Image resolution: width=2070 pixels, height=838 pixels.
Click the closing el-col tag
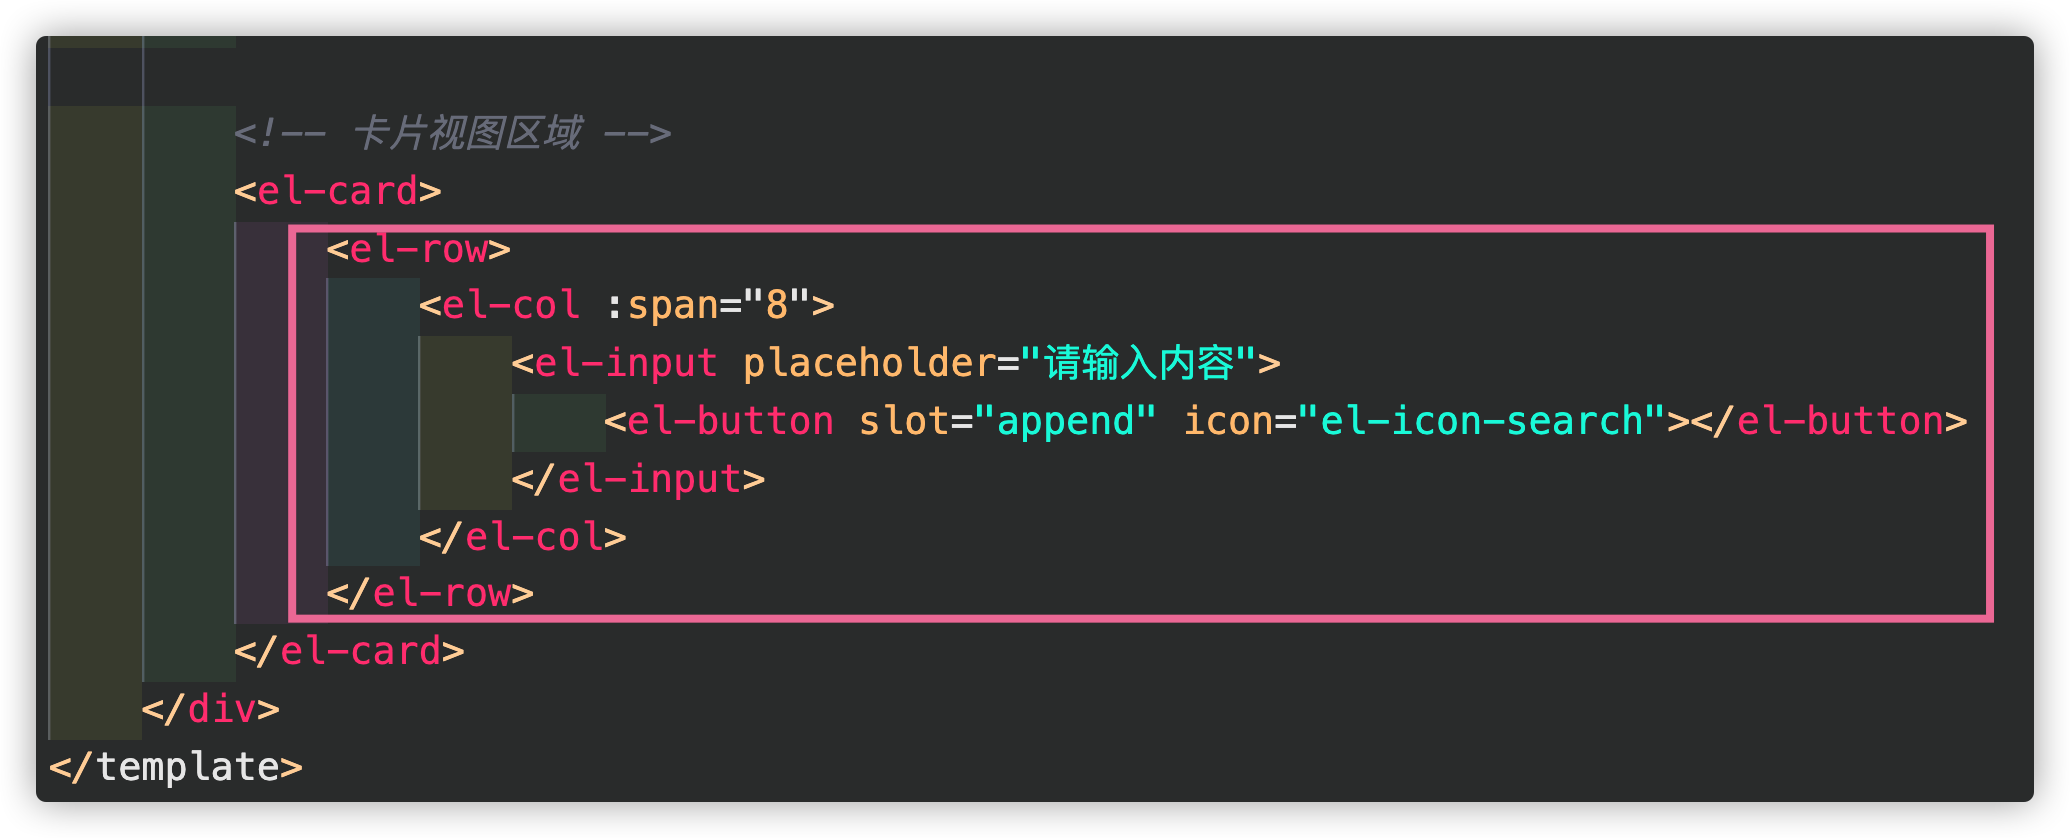coord(523,537)
